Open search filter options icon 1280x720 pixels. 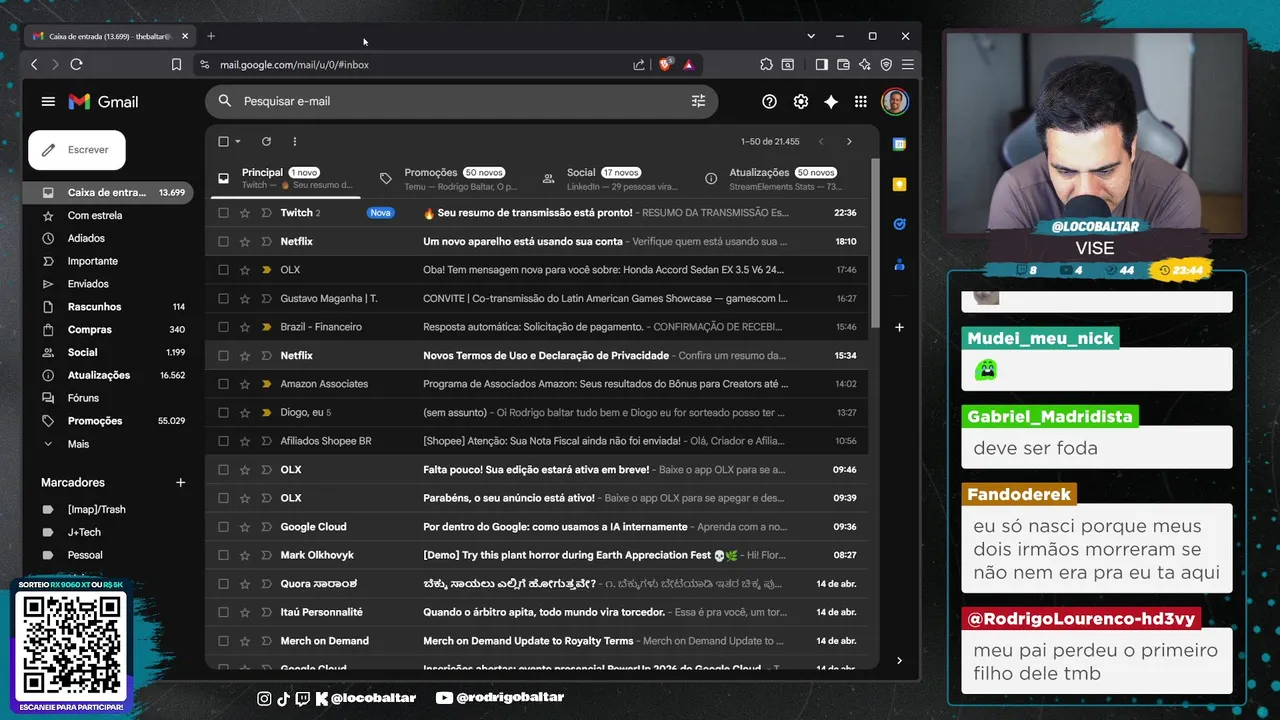point(698,101)
